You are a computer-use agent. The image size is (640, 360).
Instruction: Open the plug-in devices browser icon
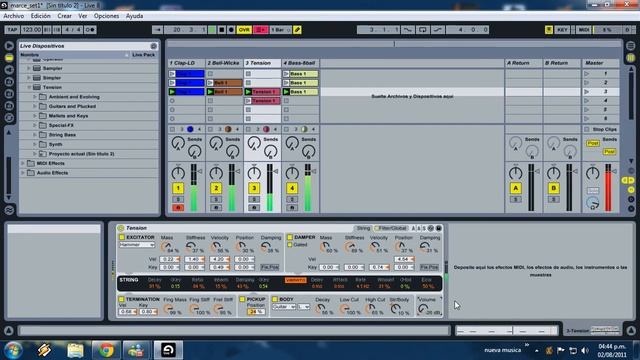9,70
